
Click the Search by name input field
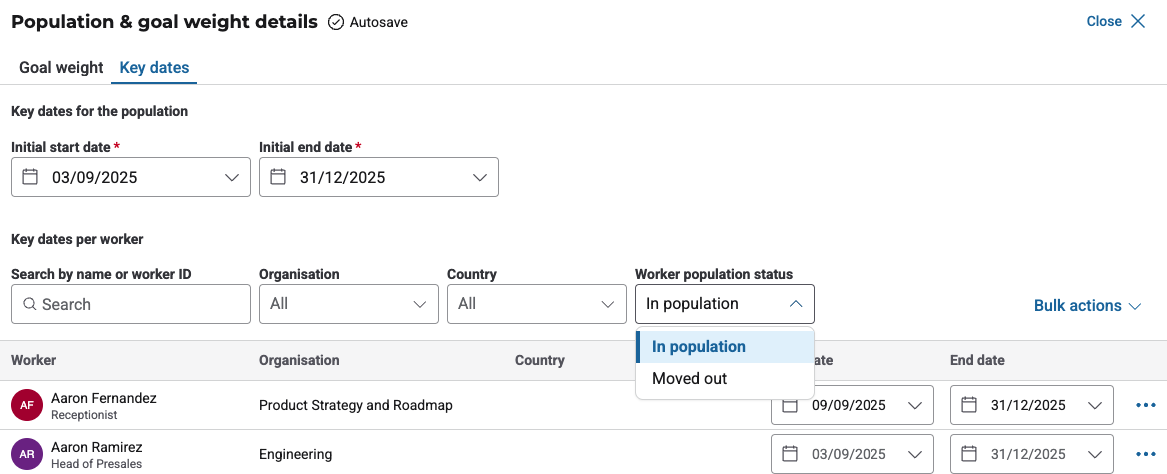click(x=131, y=304)
